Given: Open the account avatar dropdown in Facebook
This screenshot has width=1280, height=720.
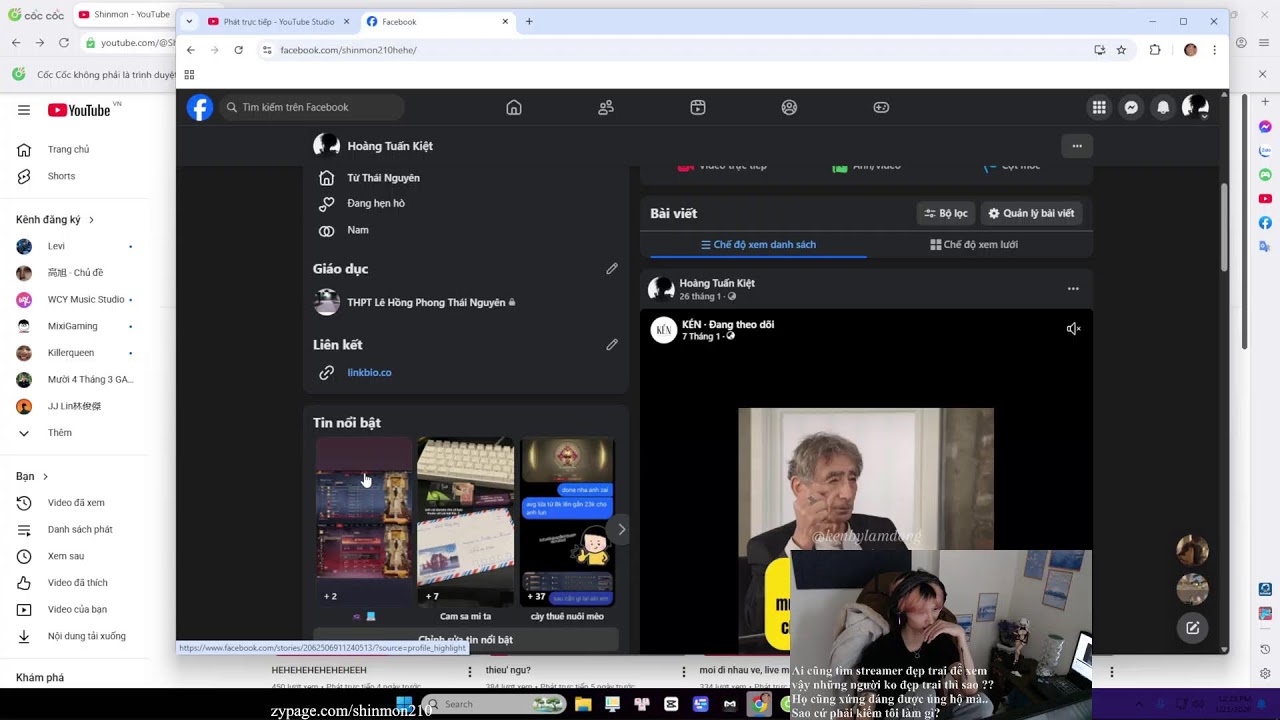Looking at the screenshot, I should click(x=1195, y=107).
